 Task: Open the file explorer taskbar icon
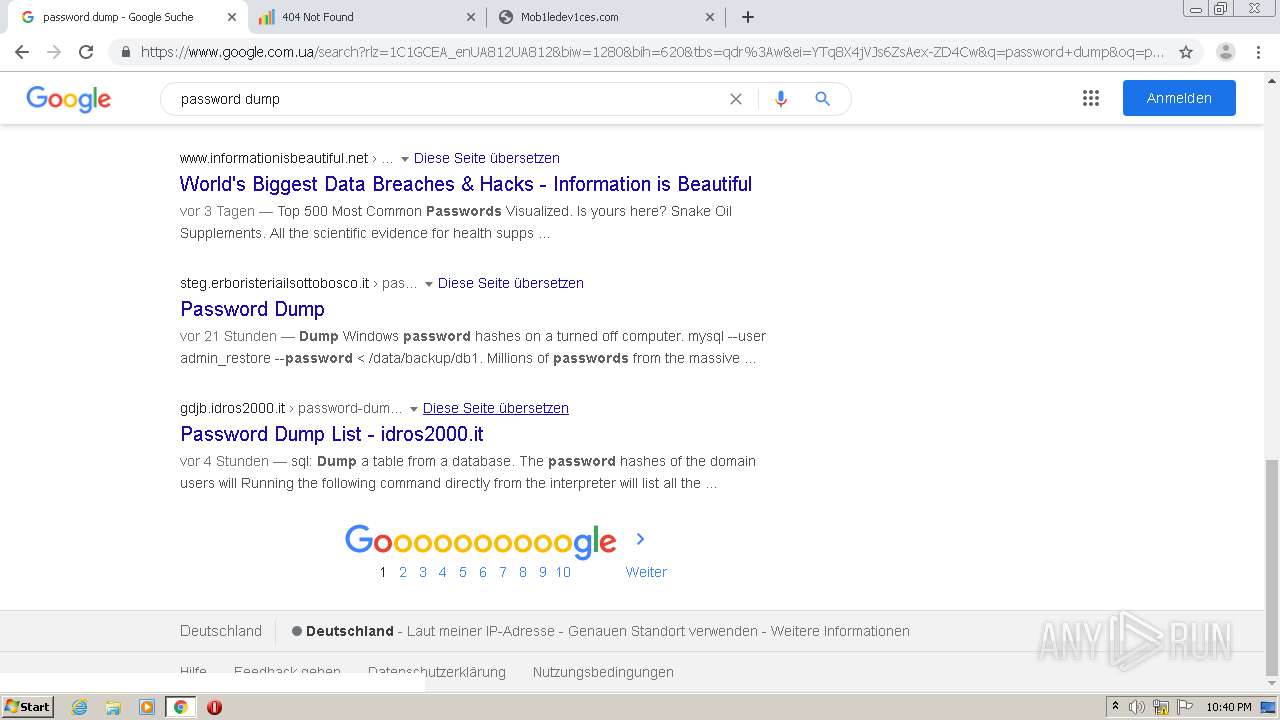pyautogui.click(x=113, y=707)
